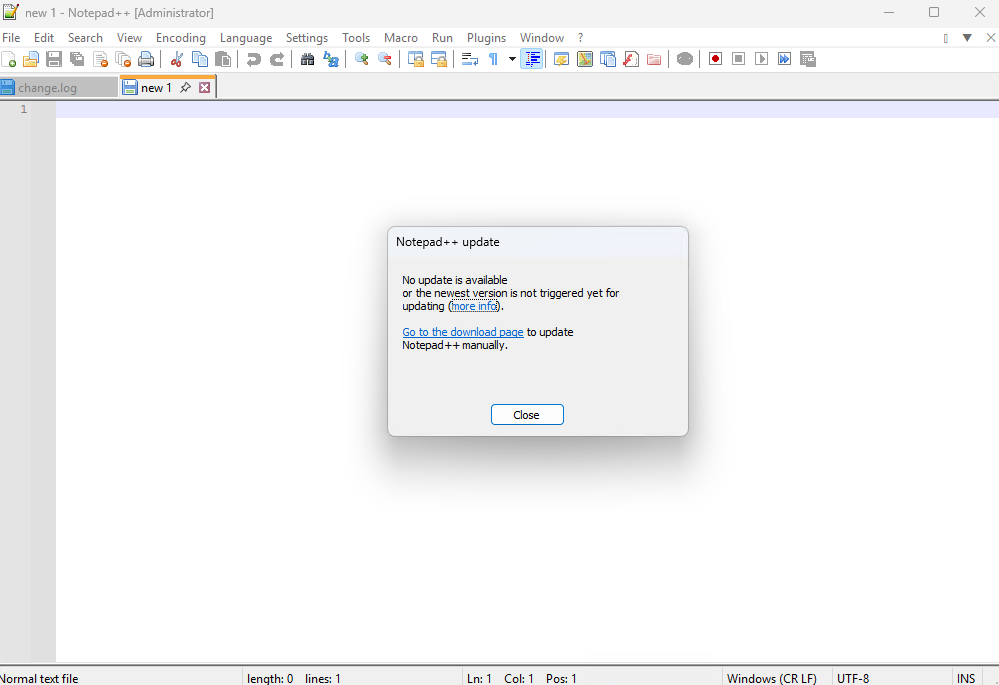Toggle the highlighted indent guide button

pos(532,59)
